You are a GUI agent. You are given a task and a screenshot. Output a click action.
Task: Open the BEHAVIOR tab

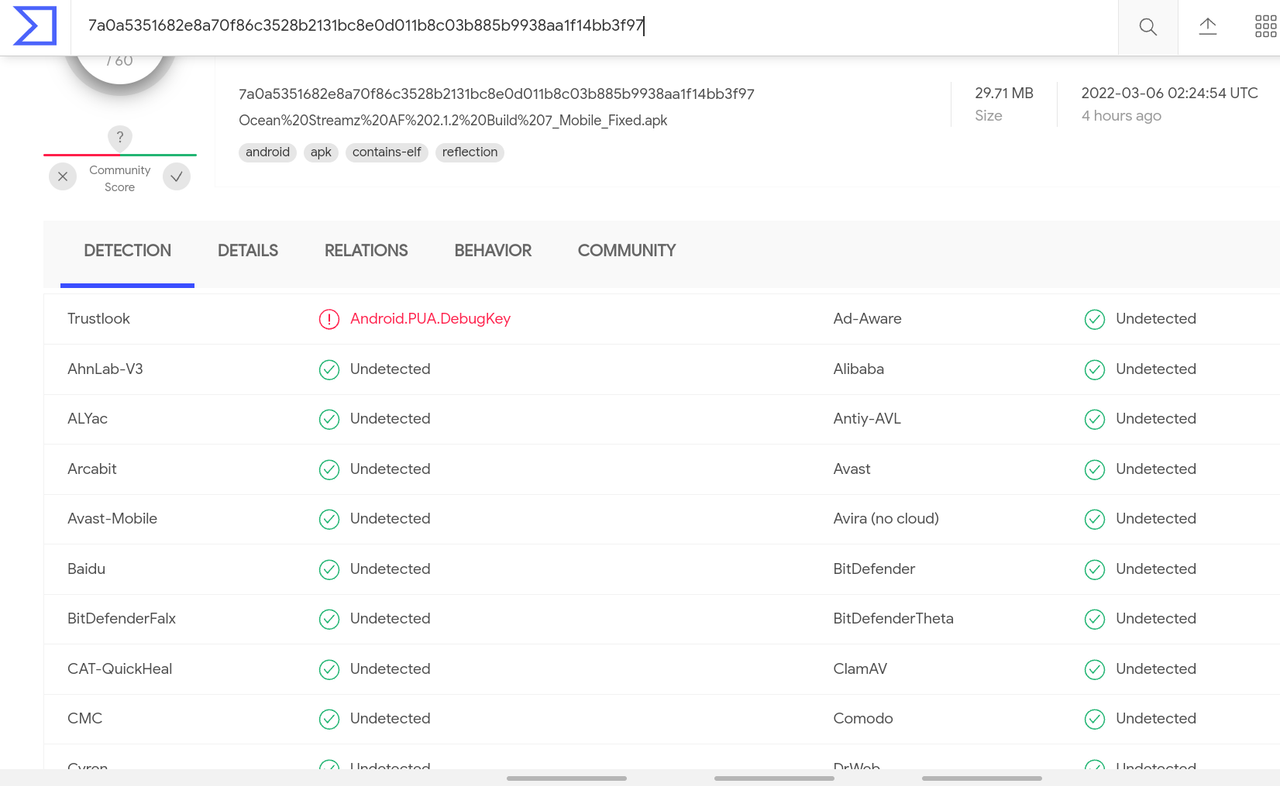[x=493, y=250]
